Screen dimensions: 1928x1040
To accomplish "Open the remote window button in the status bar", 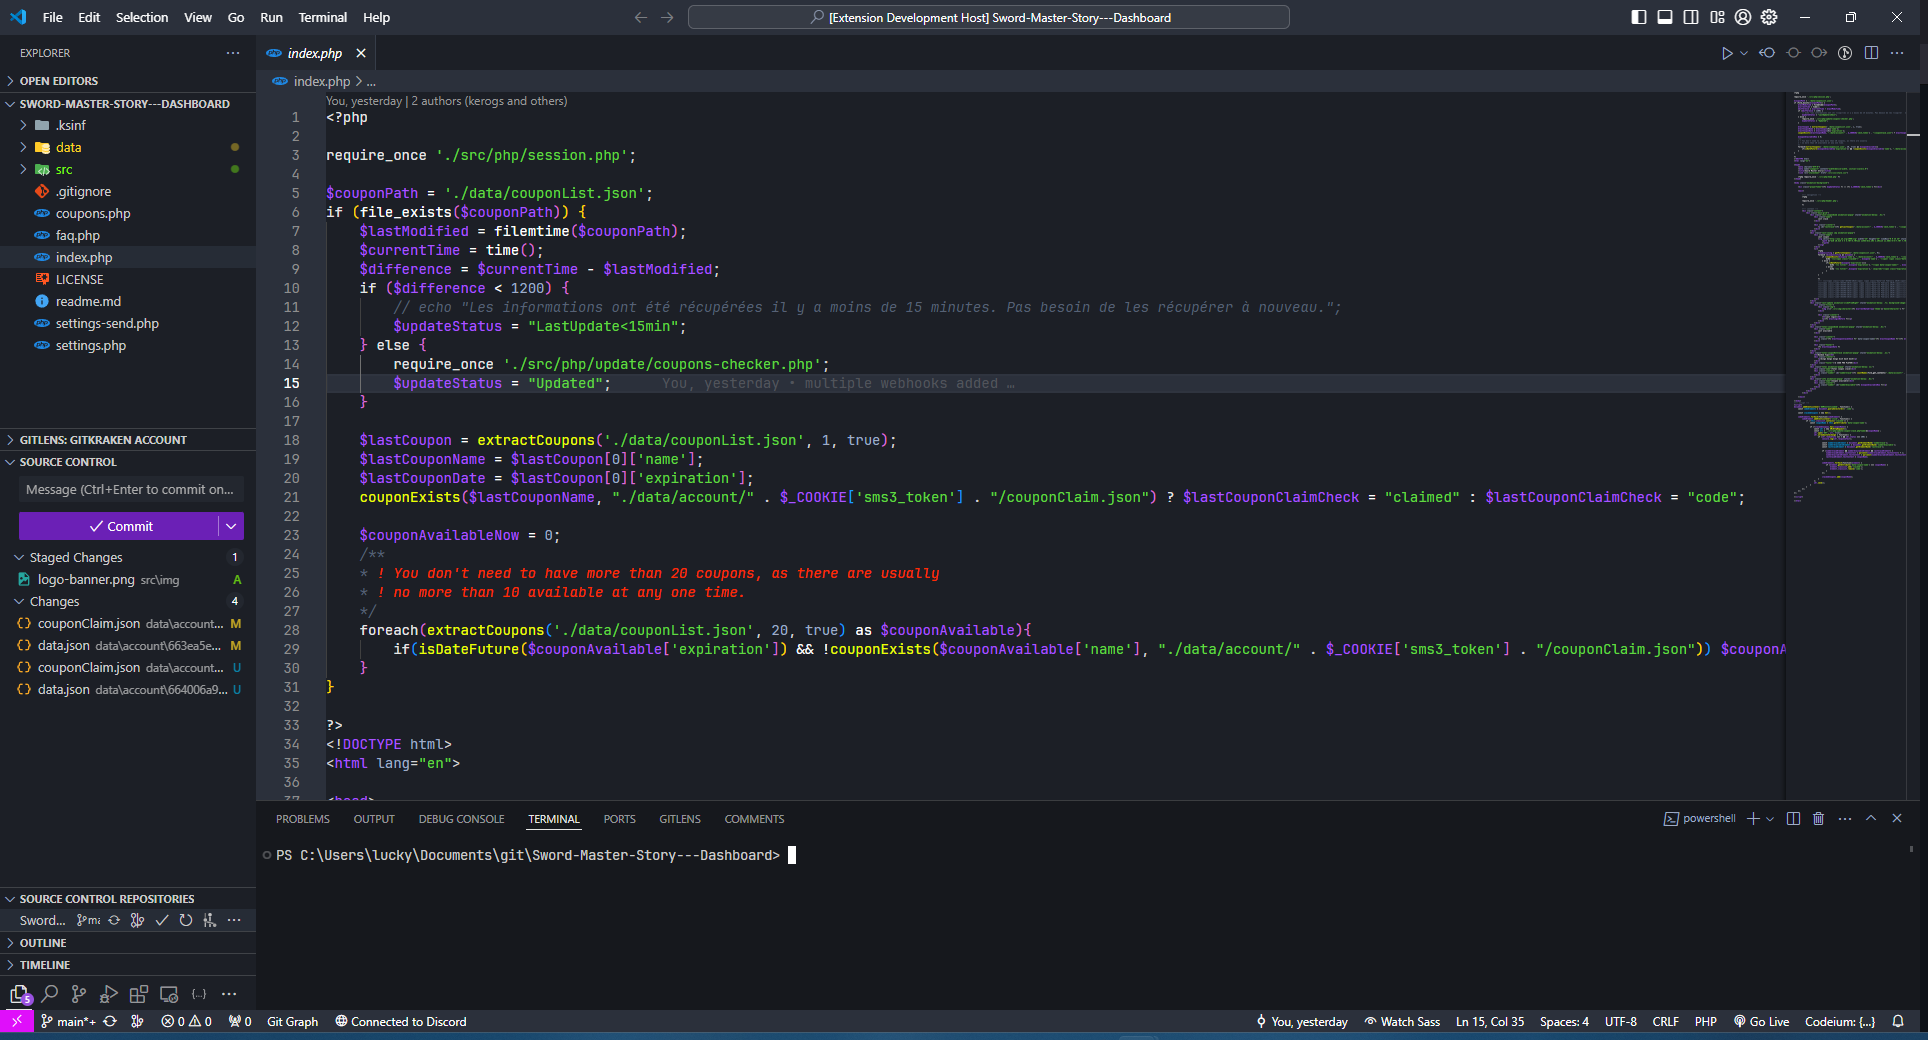I will click(x=16, y=1021).
